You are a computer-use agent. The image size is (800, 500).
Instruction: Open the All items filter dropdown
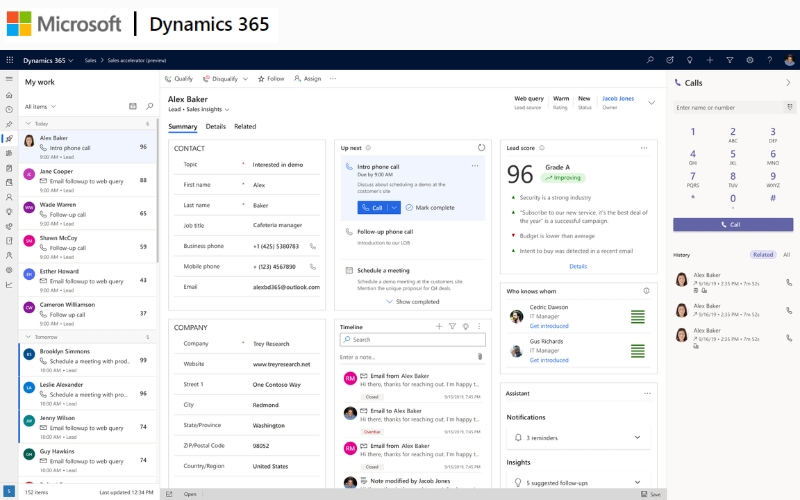[x=40, y=106]
